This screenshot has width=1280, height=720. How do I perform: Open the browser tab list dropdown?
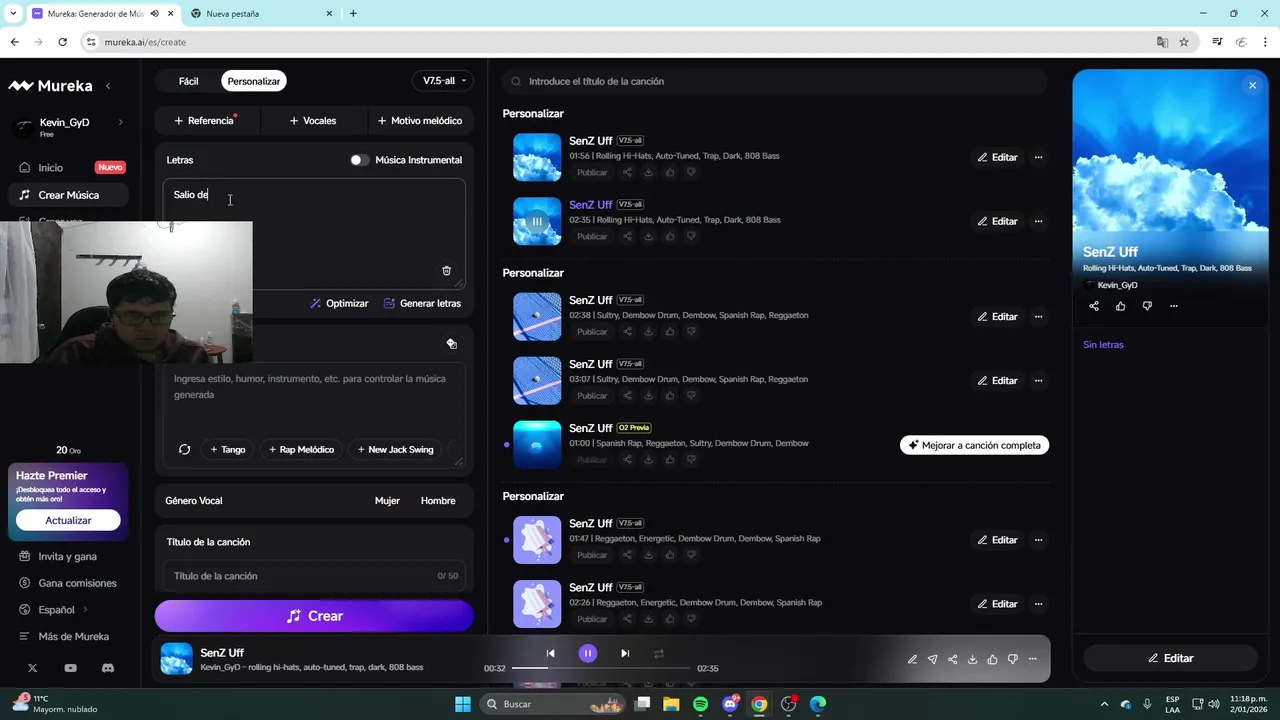click(13, 14)
